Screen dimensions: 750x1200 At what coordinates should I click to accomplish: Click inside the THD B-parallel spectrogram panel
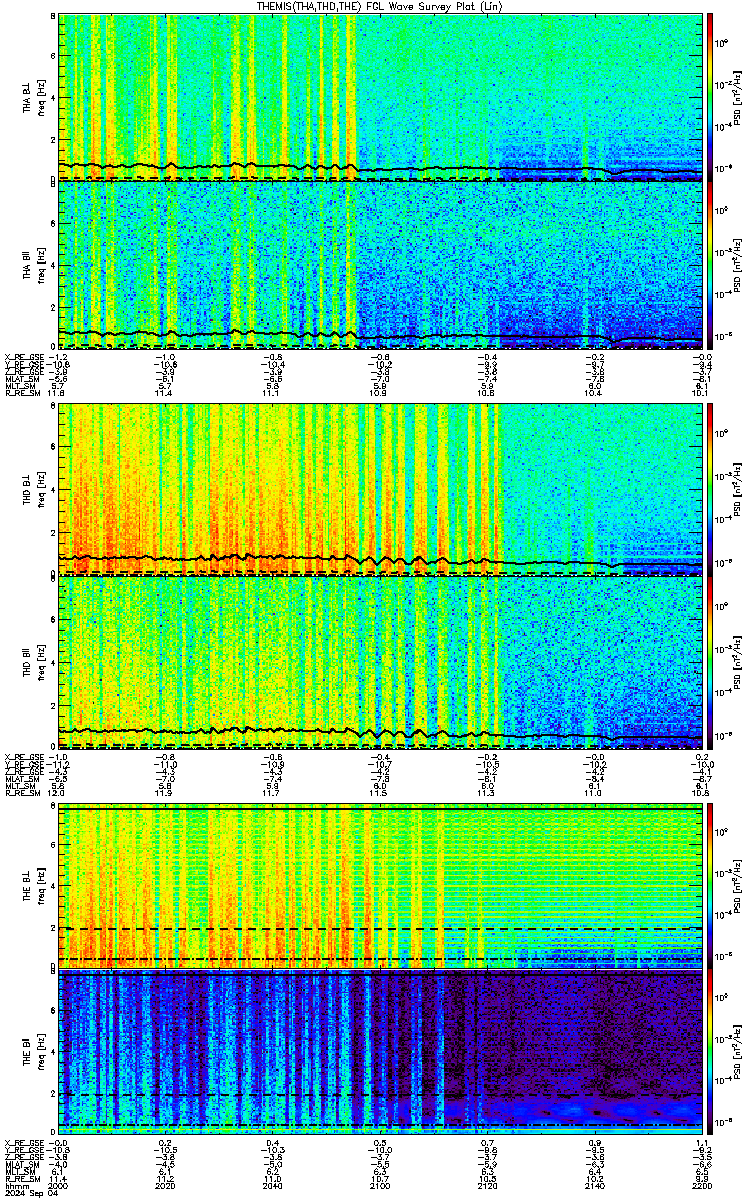click(381, 662)
